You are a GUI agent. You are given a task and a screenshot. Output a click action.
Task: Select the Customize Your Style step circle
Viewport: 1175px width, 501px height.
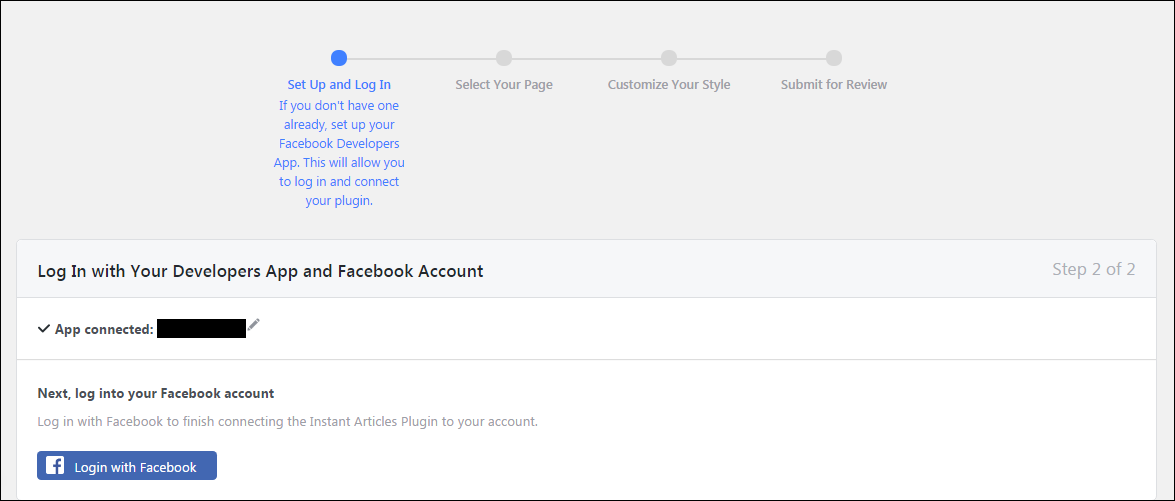click(669, 58)
